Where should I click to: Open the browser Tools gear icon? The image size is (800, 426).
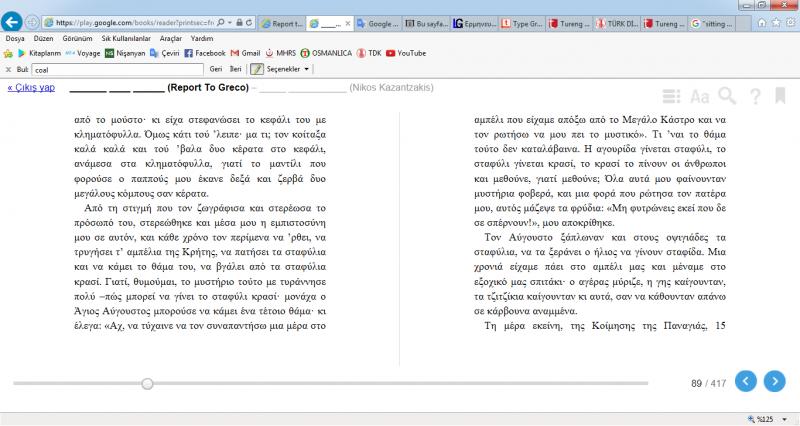(x=791, y=23)
